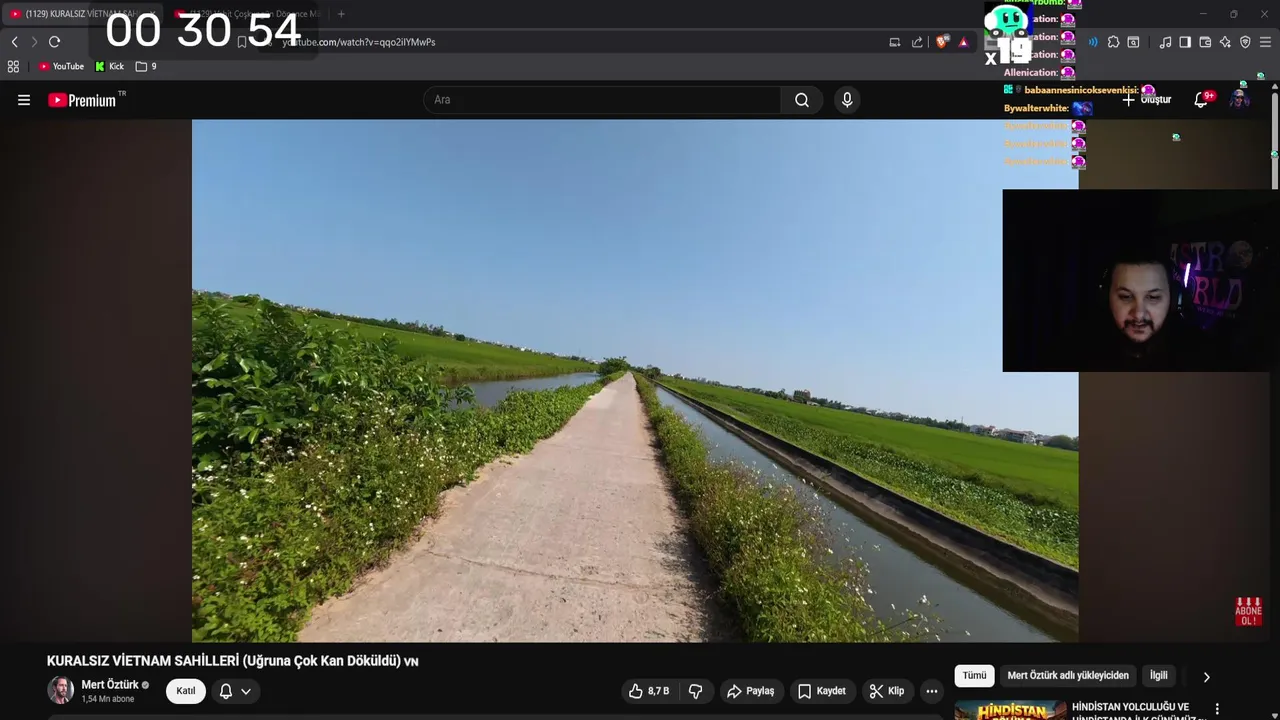Open the Brave Shields lion icon

point(941,42)
